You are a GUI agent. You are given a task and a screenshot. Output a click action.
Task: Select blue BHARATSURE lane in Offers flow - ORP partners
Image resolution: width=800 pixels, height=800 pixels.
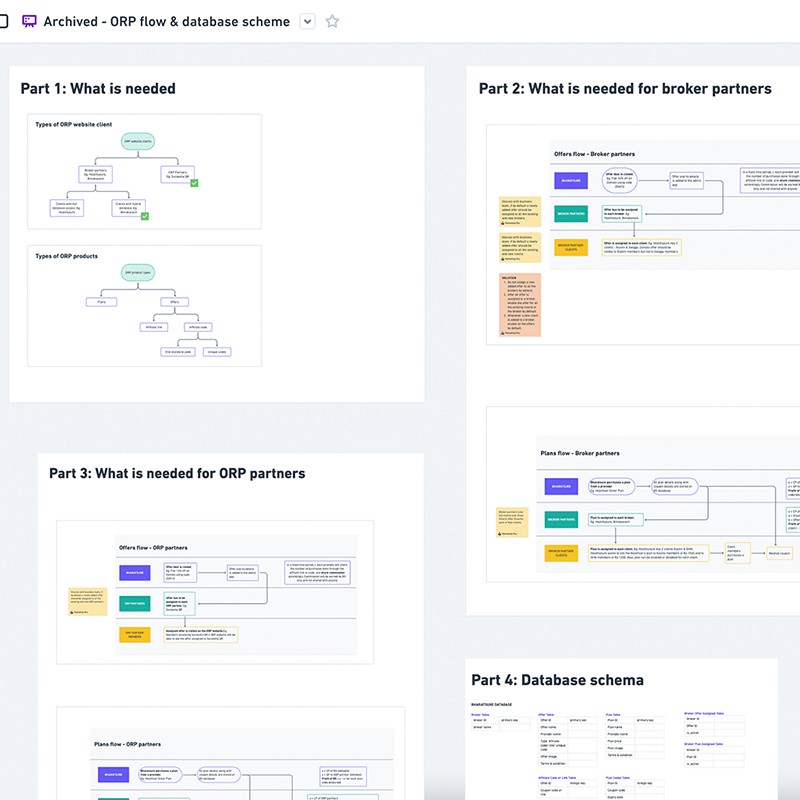click(x=135, y=573)
